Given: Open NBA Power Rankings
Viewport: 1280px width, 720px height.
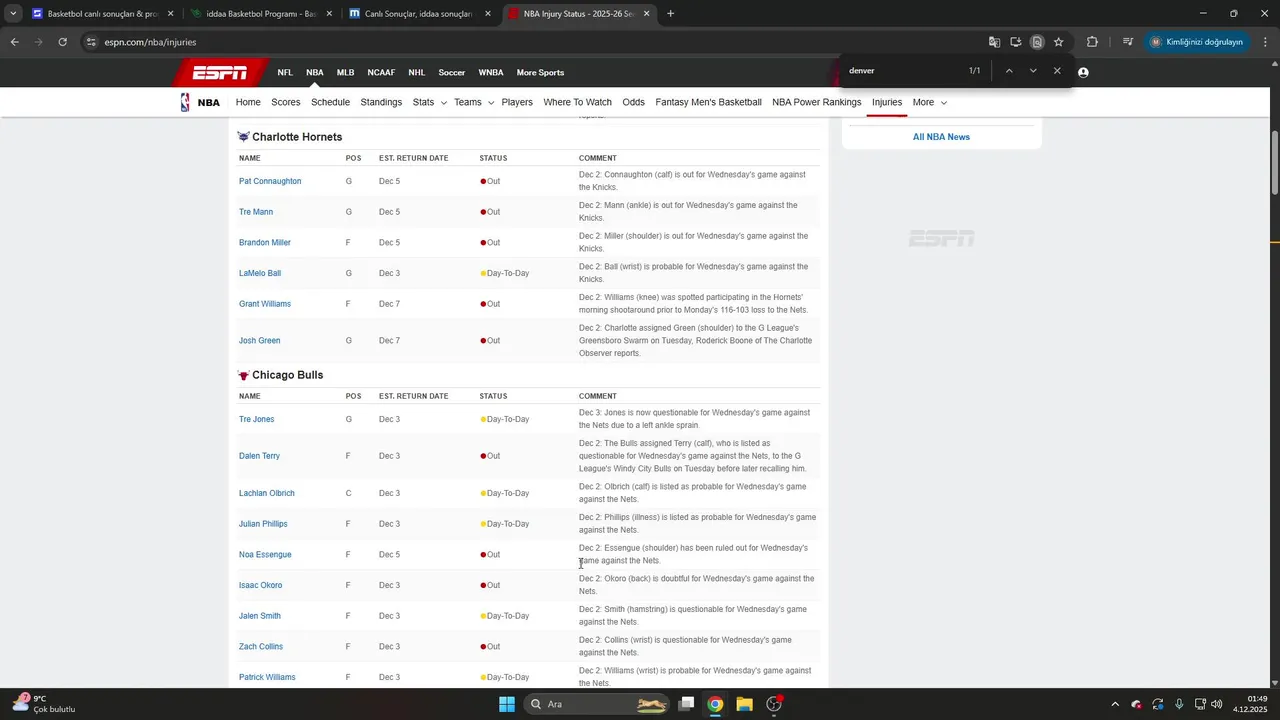Looking at the screenshot, I should pyautogui.click(x=816, y=102).
